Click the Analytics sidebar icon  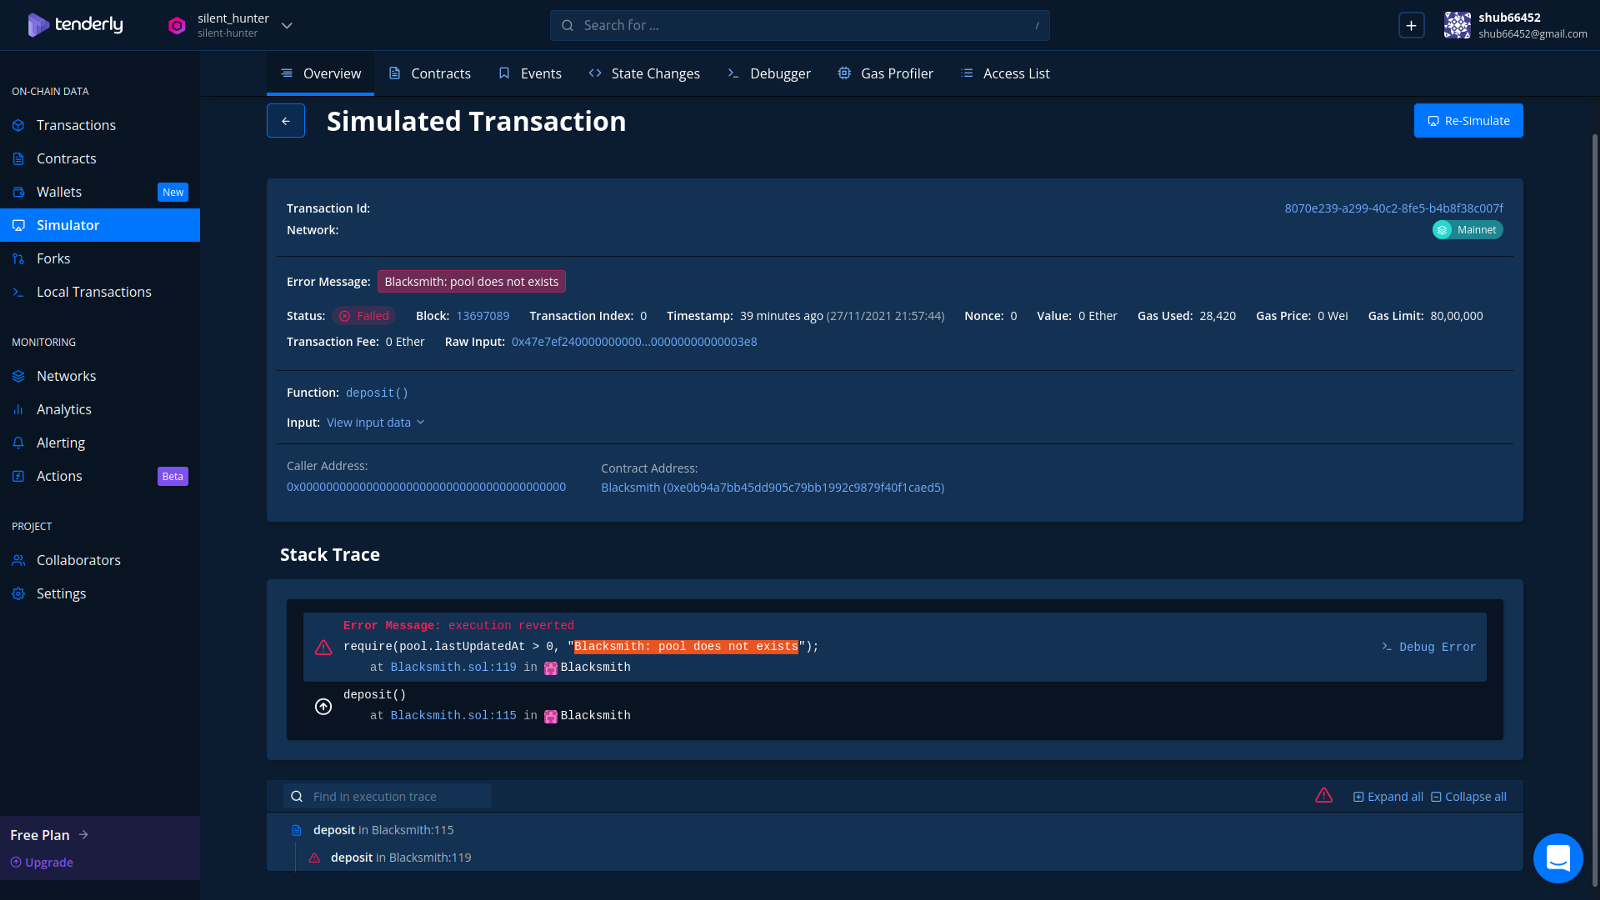[18, 409]
